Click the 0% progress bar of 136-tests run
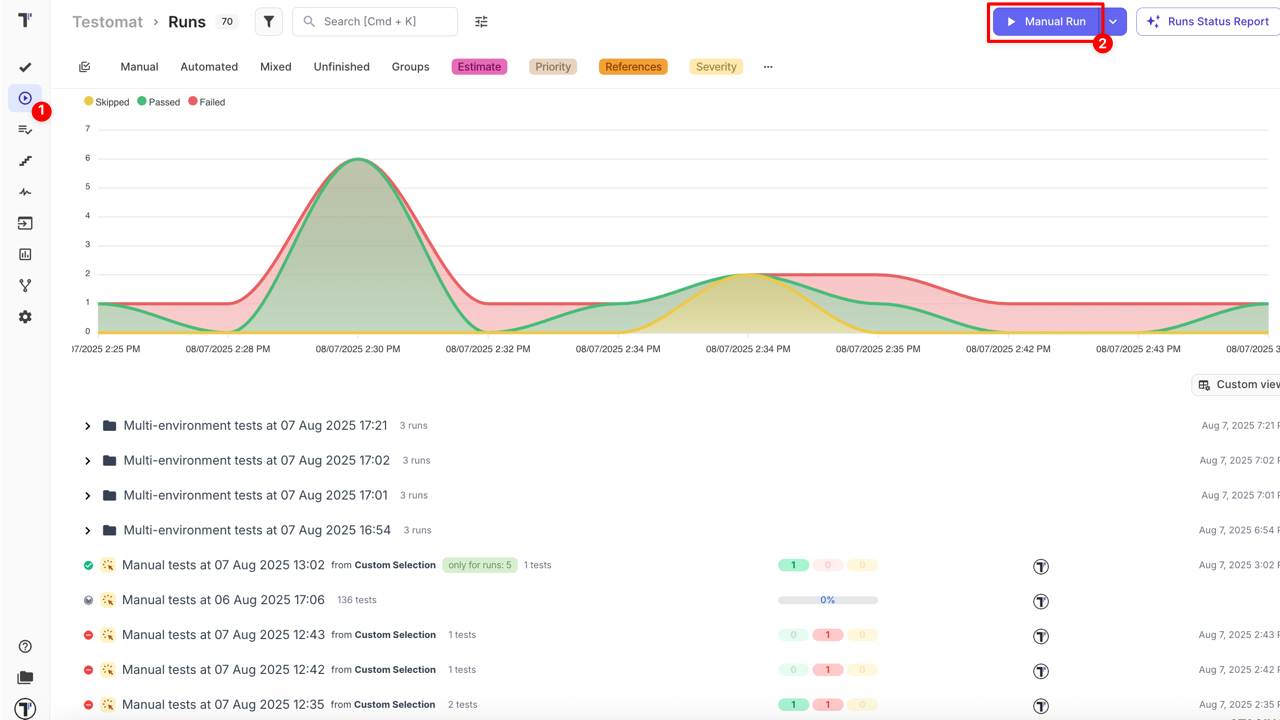The height and width of the screenshot is (720, 1280). click(x=827, y=600)
